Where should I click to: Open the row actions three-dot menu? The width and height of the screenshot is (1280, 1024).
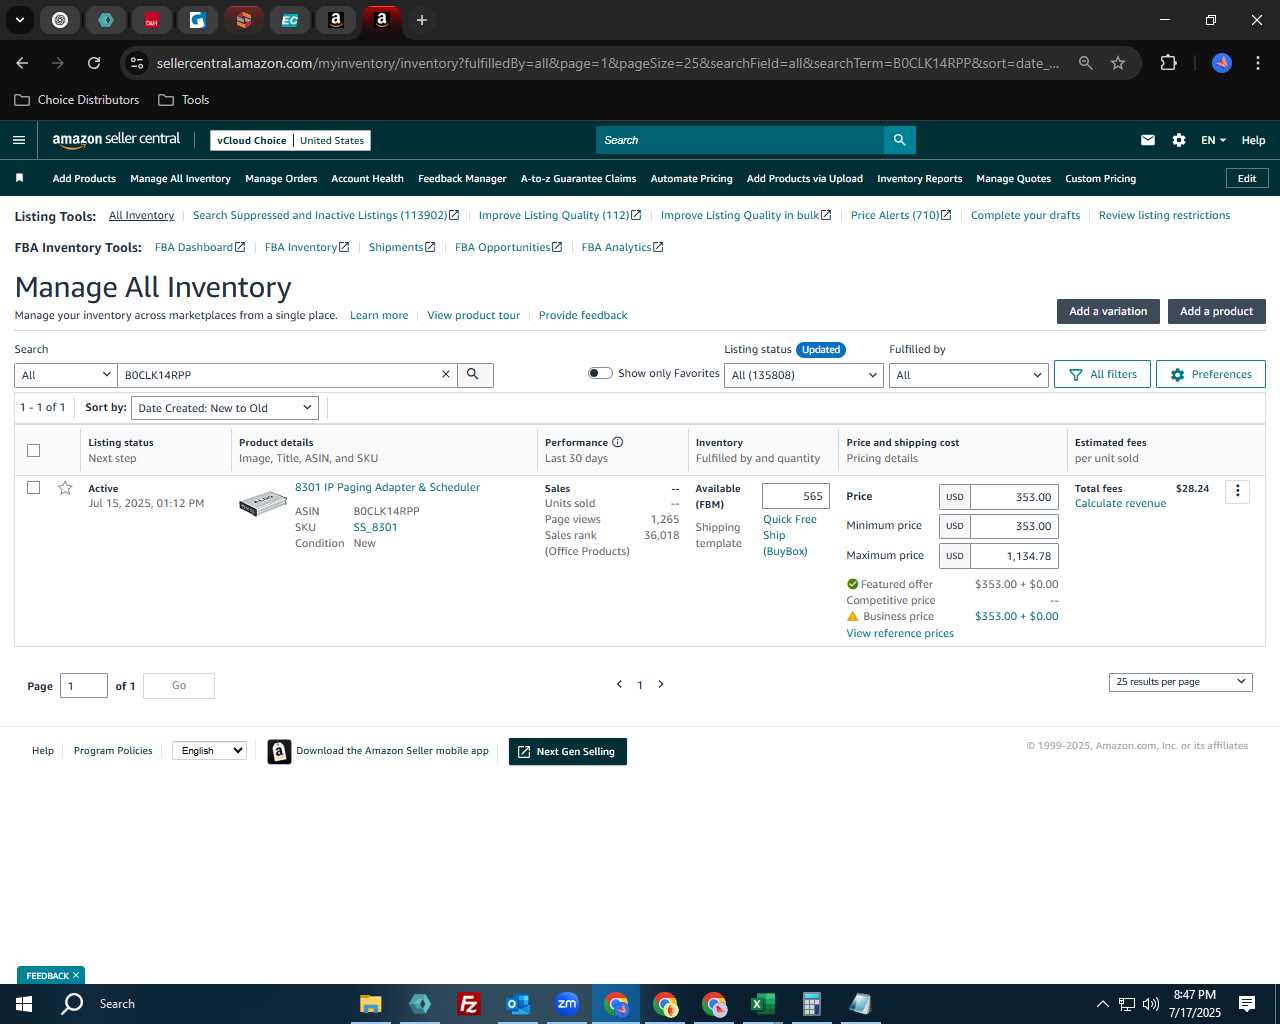pyautogui.click(x=1237, y=491)
